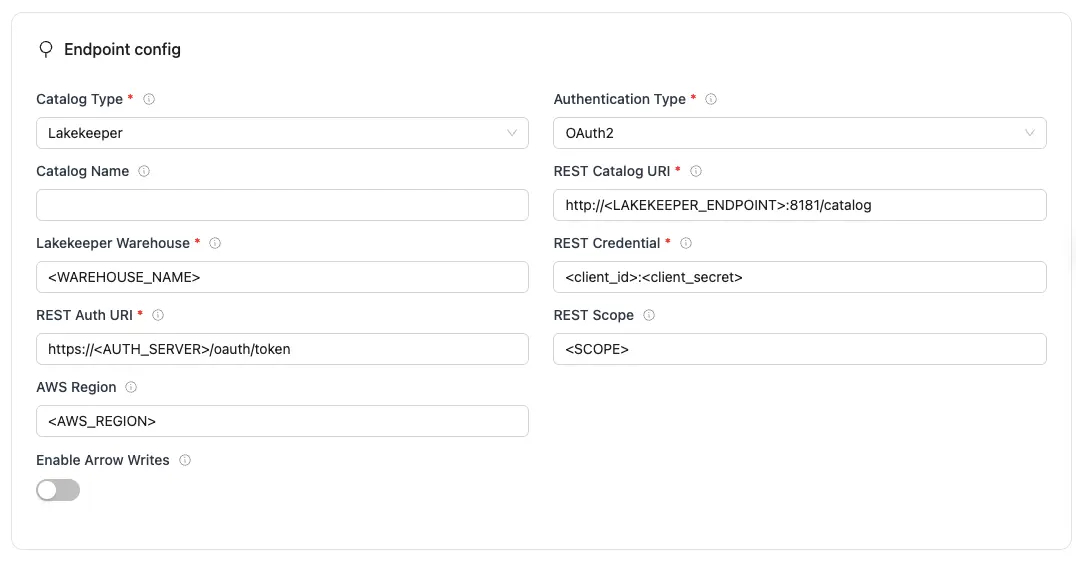Click the empty Catalog Name input field
The height and width of the screenshot is (565, 1076).
(x=282, y=205)
